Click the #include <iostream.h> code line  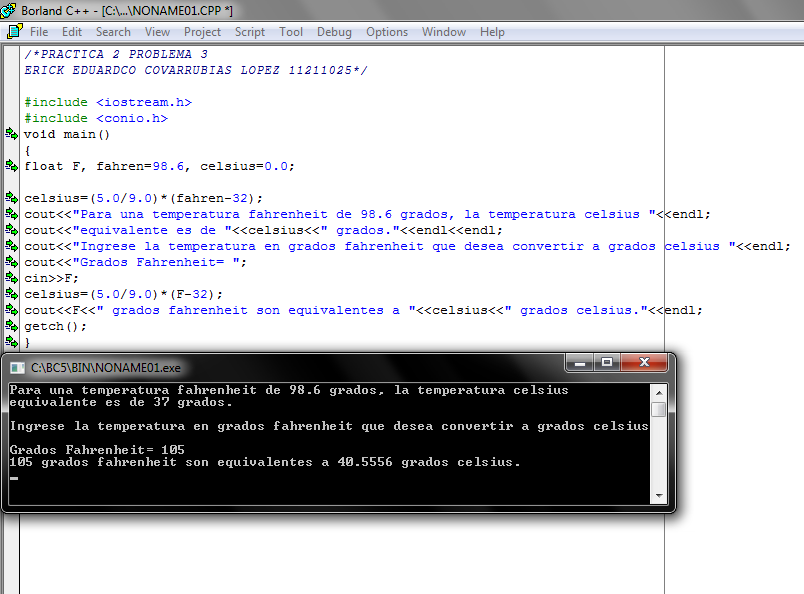pos(108,102)
